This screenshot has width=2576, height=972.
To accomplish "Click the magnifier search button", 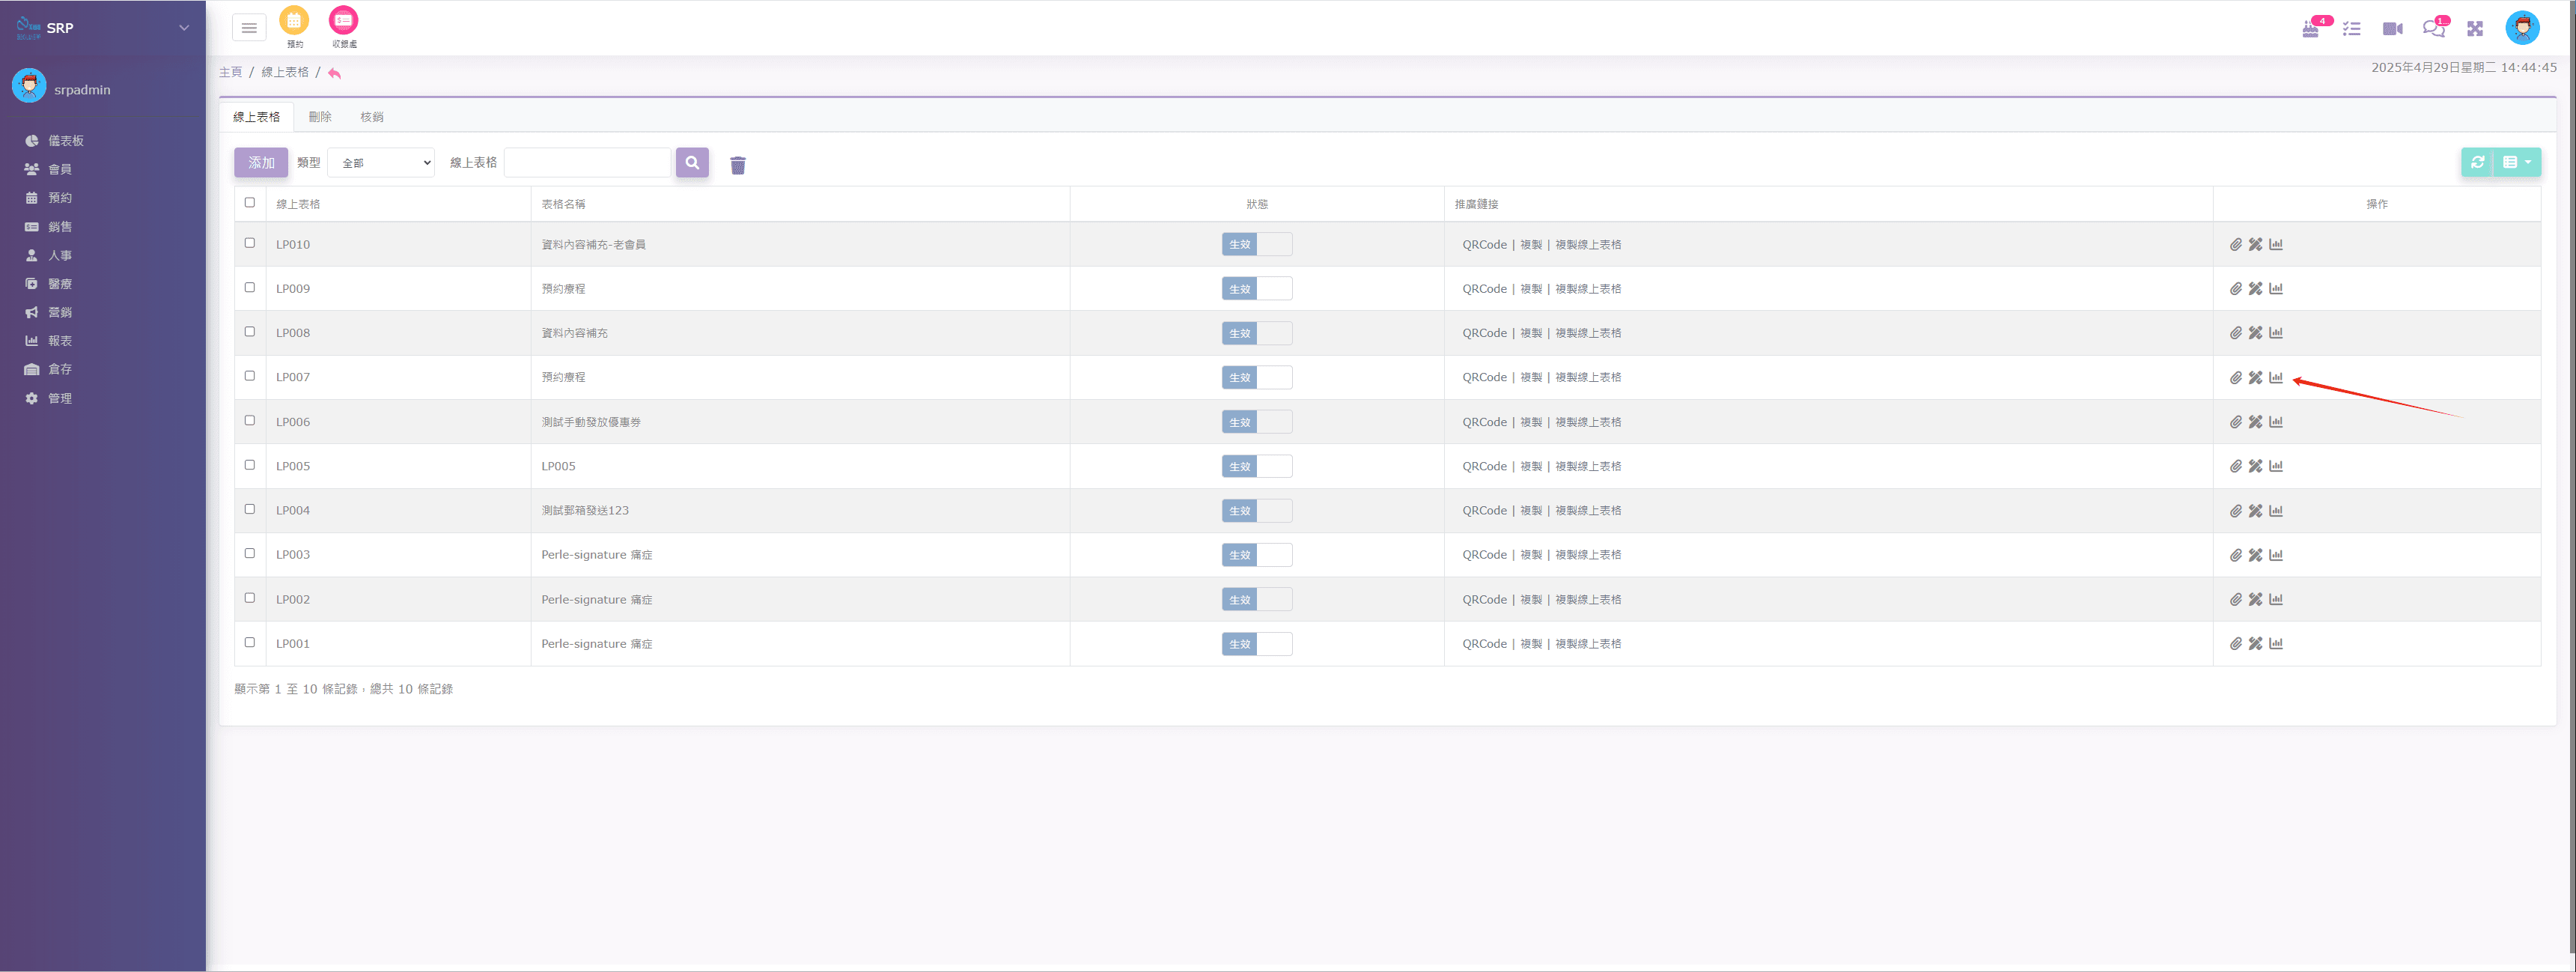I will point(692,162).
